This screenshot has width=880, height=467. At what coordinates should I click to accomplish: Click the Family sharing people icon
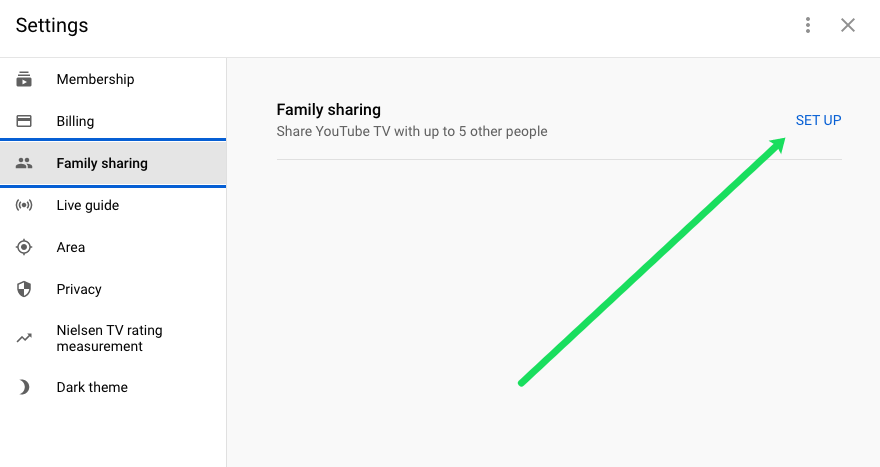point(24,163)
